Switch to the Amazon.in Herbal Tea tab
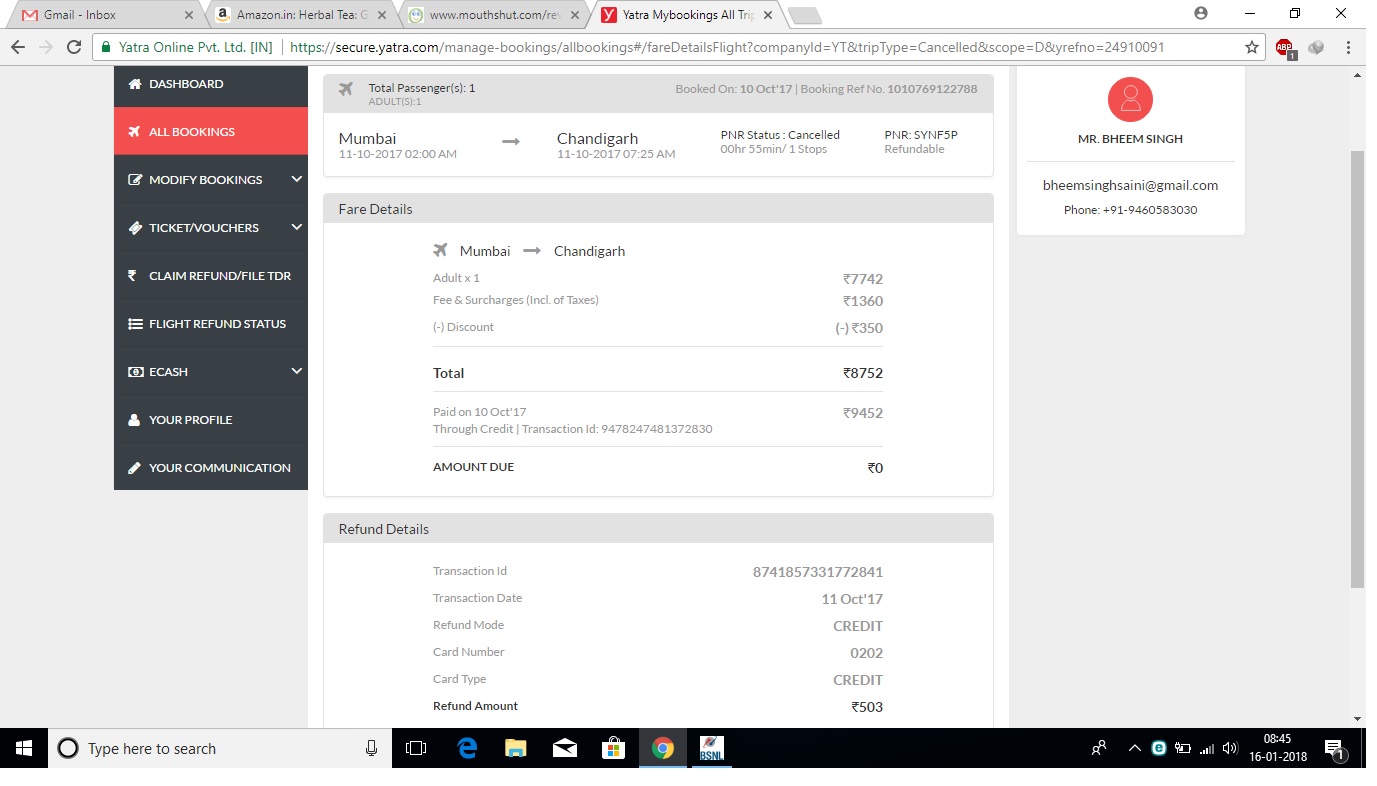The width and height of the screenshot is (1377, 786). (x=295, y=15)
